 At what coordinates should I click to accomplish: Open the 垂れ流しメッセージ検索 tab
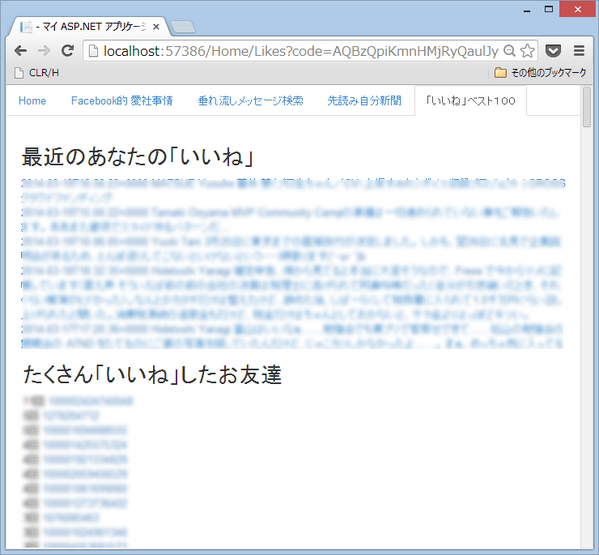pos(251,101)
